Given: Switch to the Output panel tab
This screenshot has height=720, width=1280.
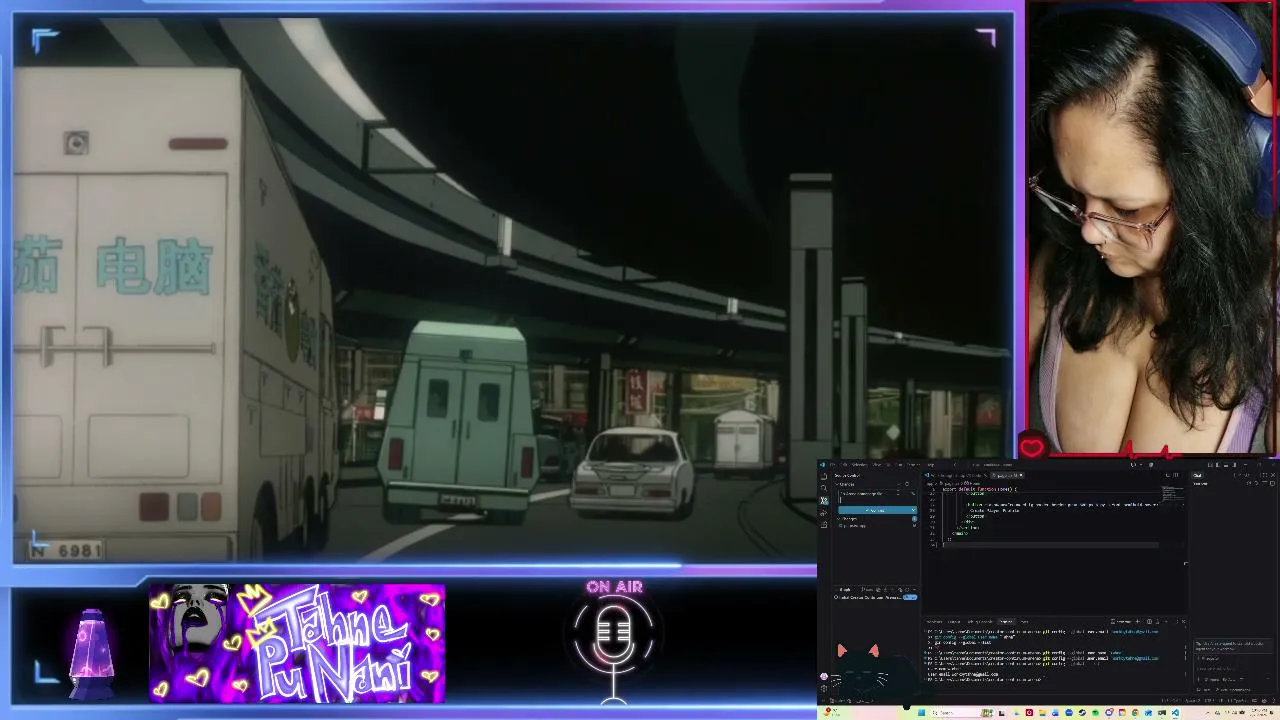Looking at the screenshot, I should click(954, 621).
